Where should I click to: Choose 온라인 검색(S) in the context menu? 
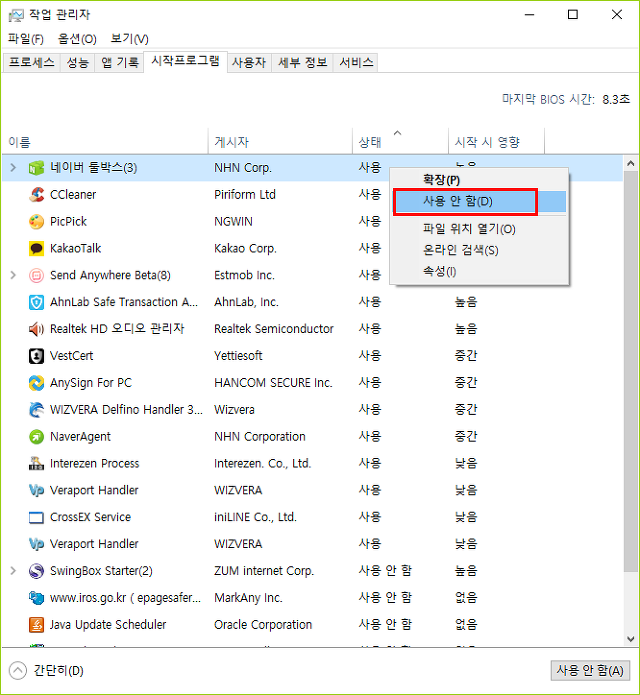(480, 250)
